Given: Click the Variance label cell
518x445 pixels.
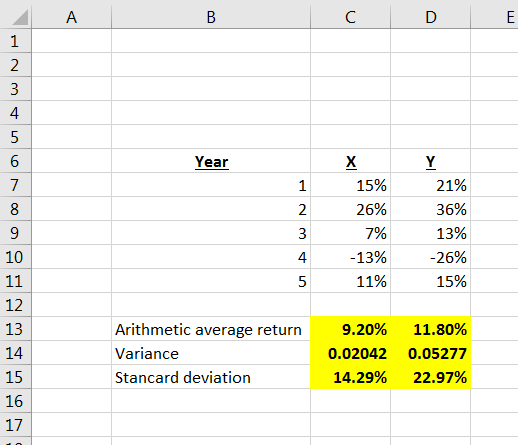Looking at the screenshot, I should coord(211,353).
